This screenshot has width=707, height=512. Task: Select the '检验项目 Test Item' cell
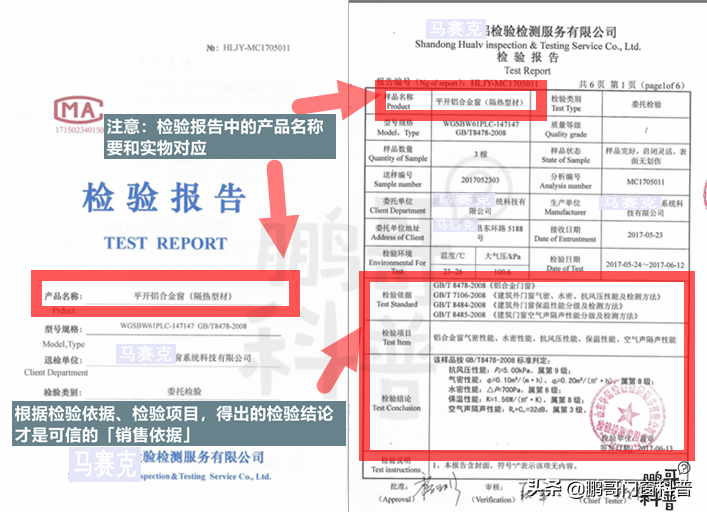(x=397, y=337)
